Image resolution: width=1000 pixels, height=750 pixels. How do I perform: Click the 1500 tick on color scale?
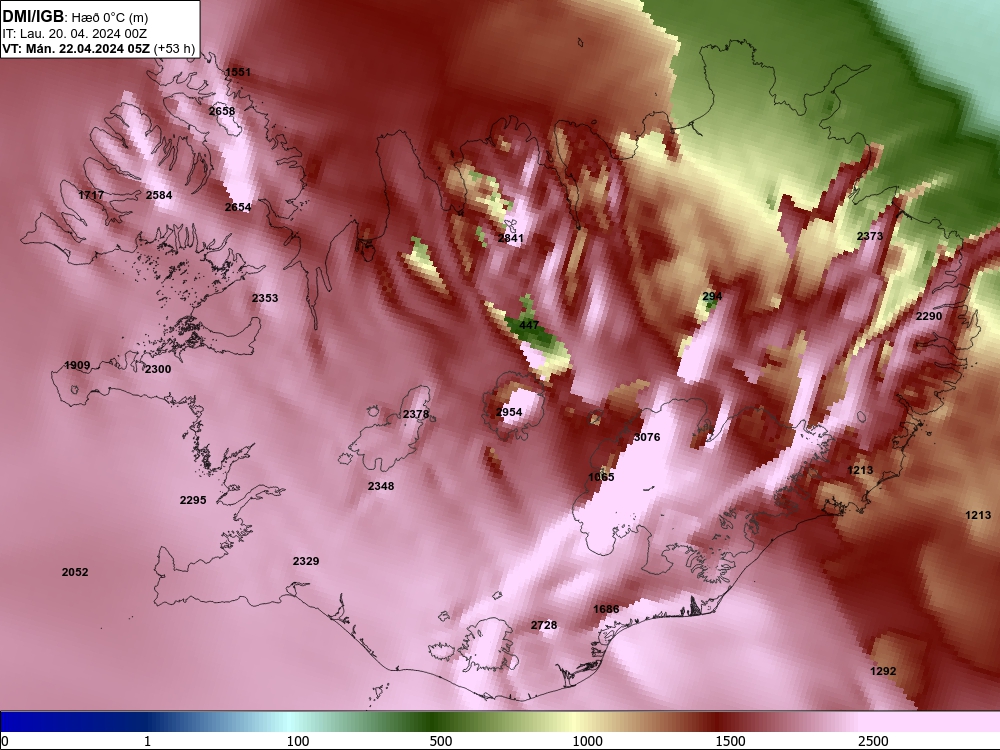(x=730, y=741)
